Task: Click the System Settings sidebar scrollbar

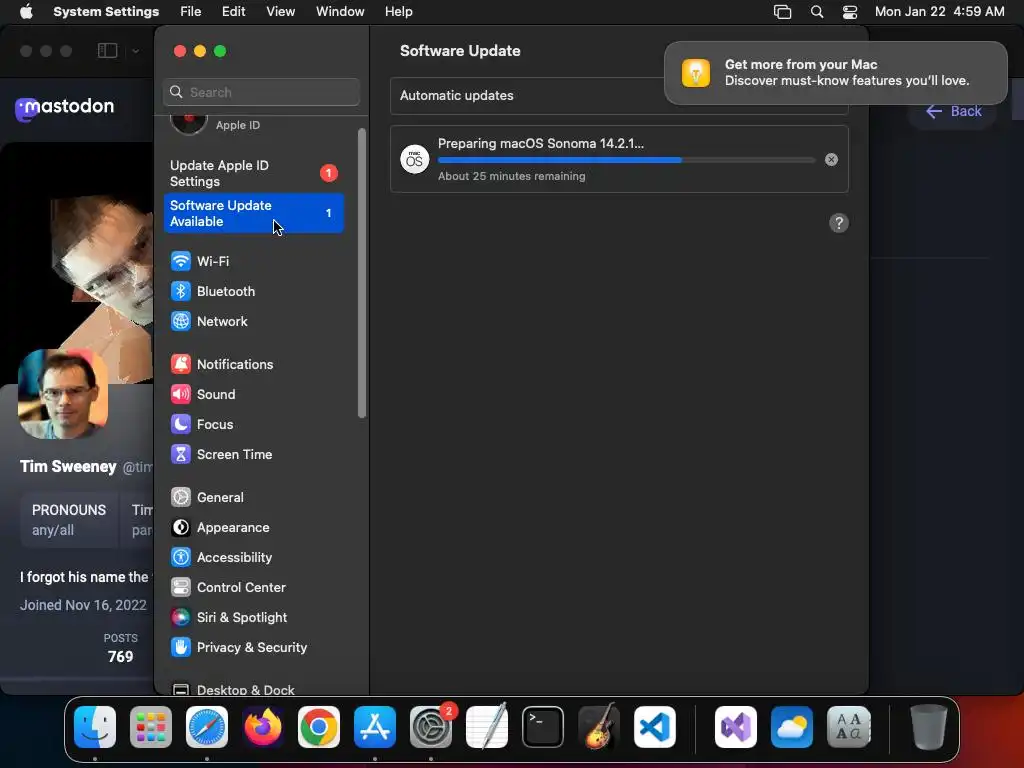Action: [361, 273]
